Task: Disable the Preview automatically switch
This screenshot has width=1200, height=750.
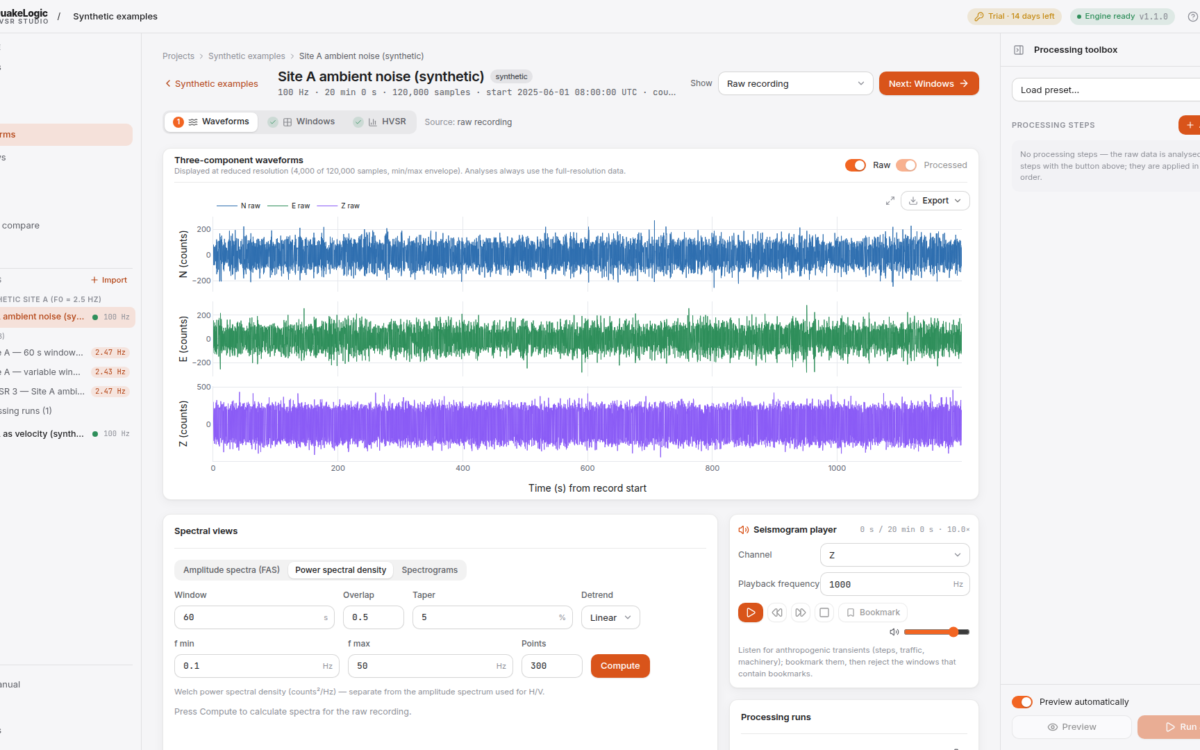Action: coord(1022,702)
